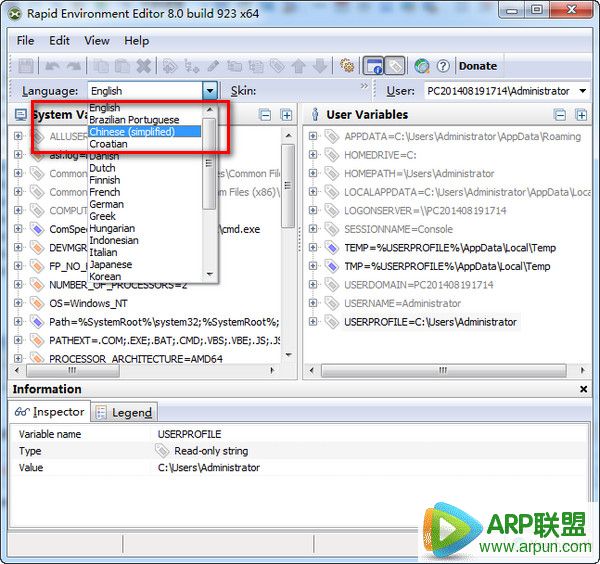Open the Edit menu
This screenshot has width=600, height=564.
pyautogui.click(x=59, y=41)
